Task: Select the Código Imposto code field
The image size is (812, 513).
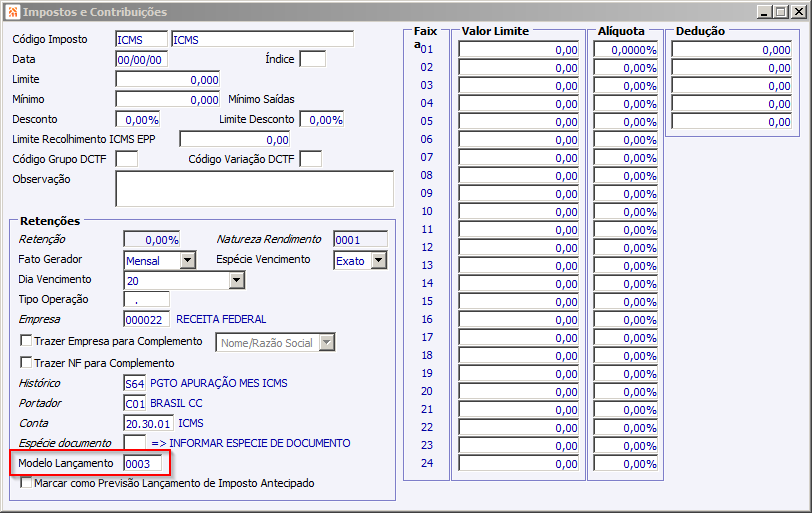Action: click(141, 39)
